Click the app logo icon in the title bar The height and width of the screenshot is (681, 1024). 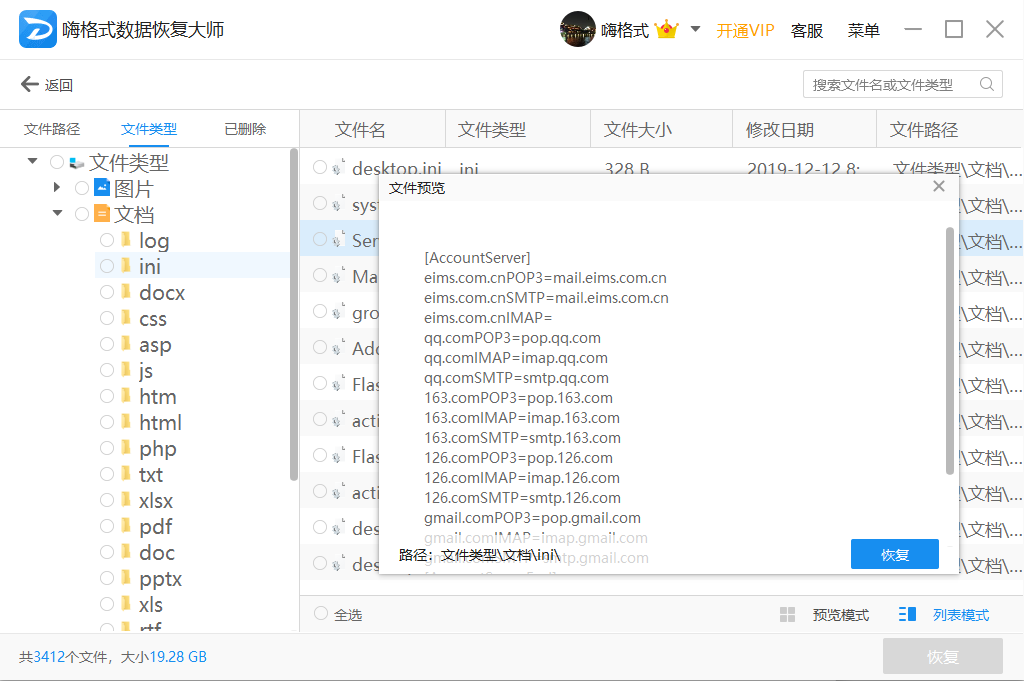click(x=37, y=29)
